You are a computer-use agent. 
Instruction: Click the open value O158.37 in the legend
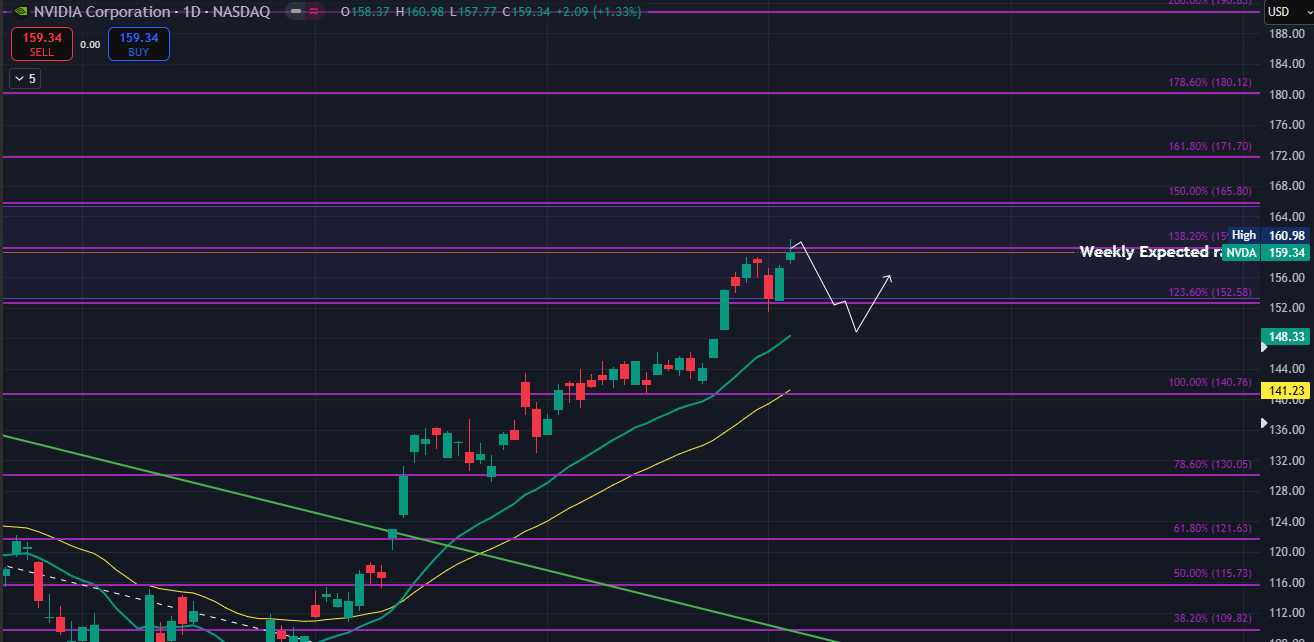pos(367,12)
